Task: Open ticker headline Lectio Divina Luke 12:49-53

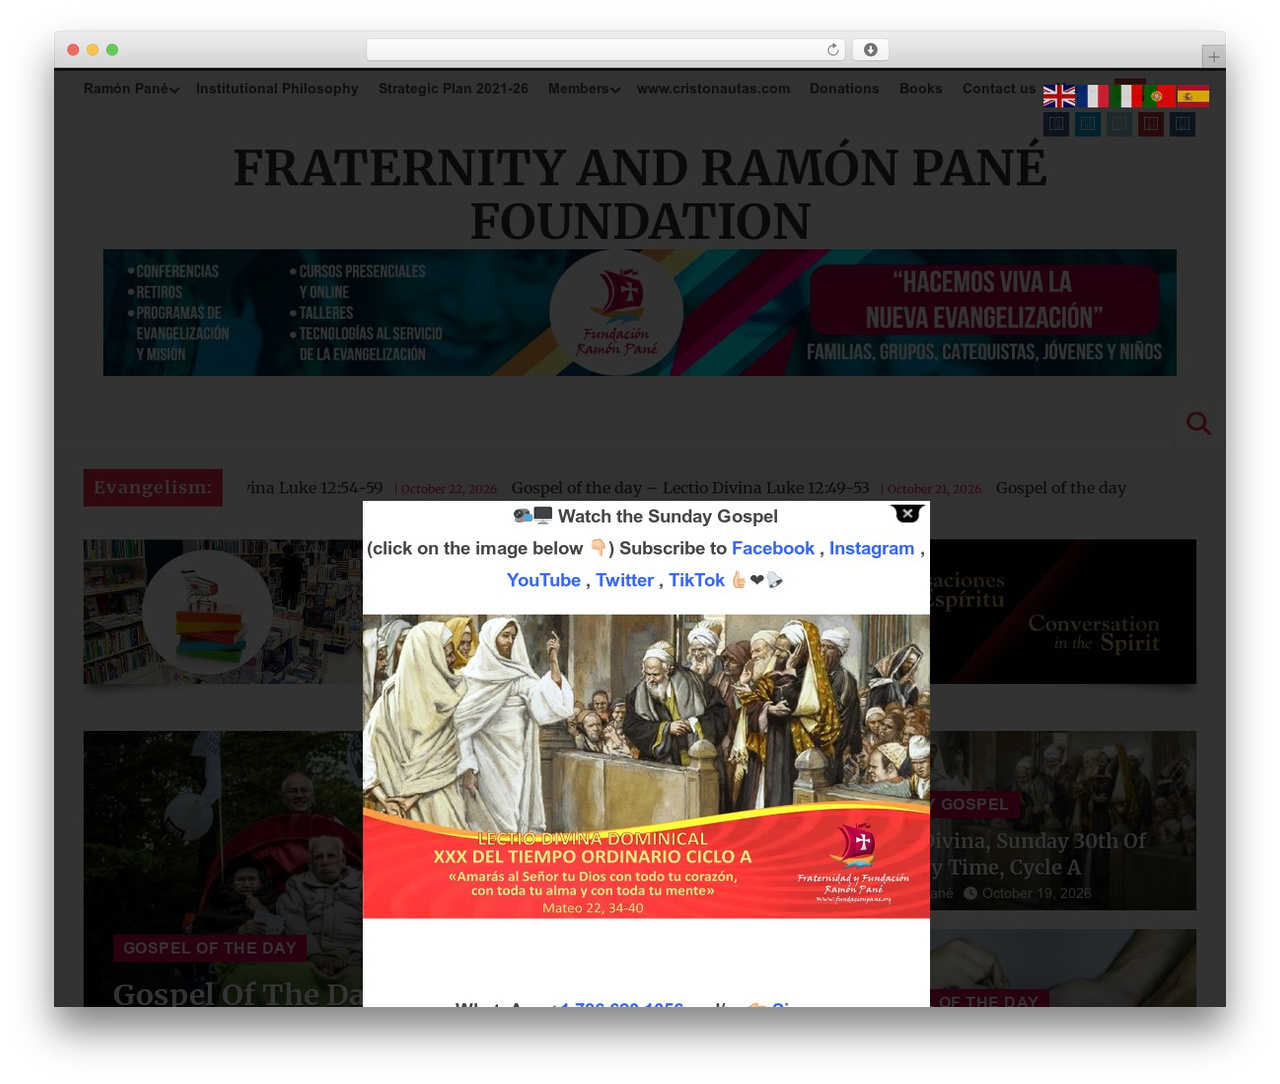Action: pyautogui.click(x=690, y=488)
